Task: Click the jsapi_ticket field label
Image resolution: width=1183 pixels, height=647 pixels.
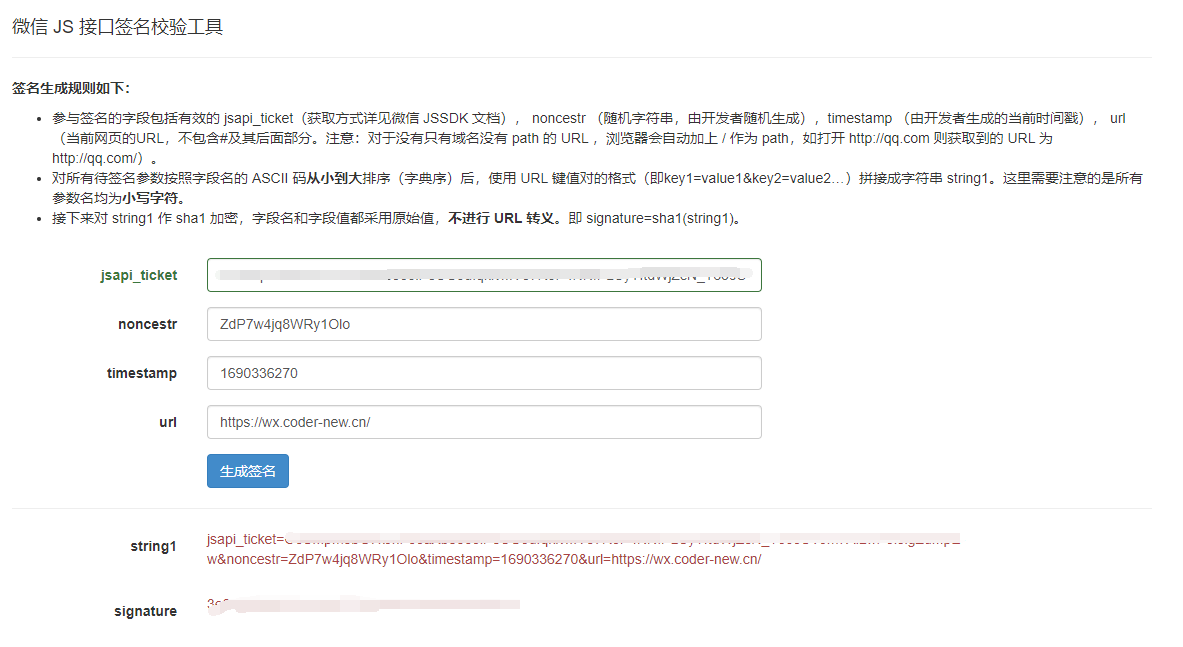Action: click(138, 275)
